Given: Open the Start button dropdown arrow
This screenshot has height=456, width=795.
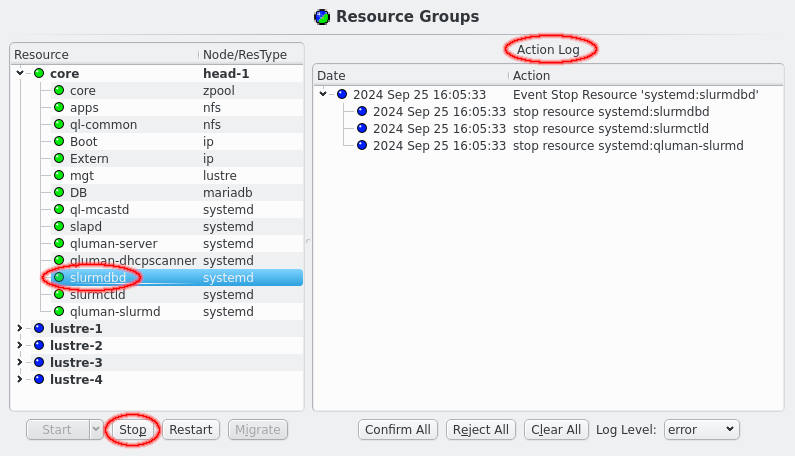Looking at the screenshot, I should [x=96, y=430].
